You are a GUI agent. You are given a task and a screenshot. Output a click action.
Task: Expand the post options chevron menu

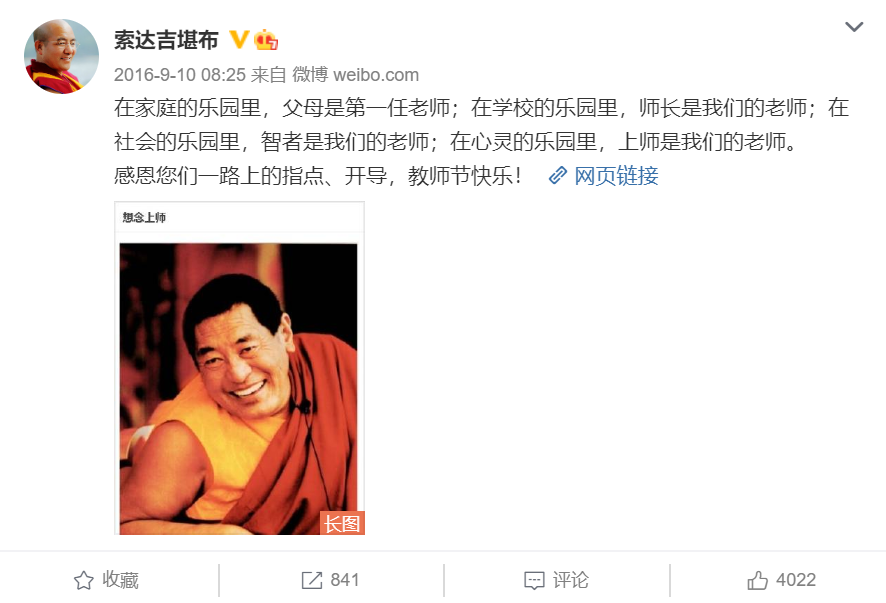click(x=854, y=27)
